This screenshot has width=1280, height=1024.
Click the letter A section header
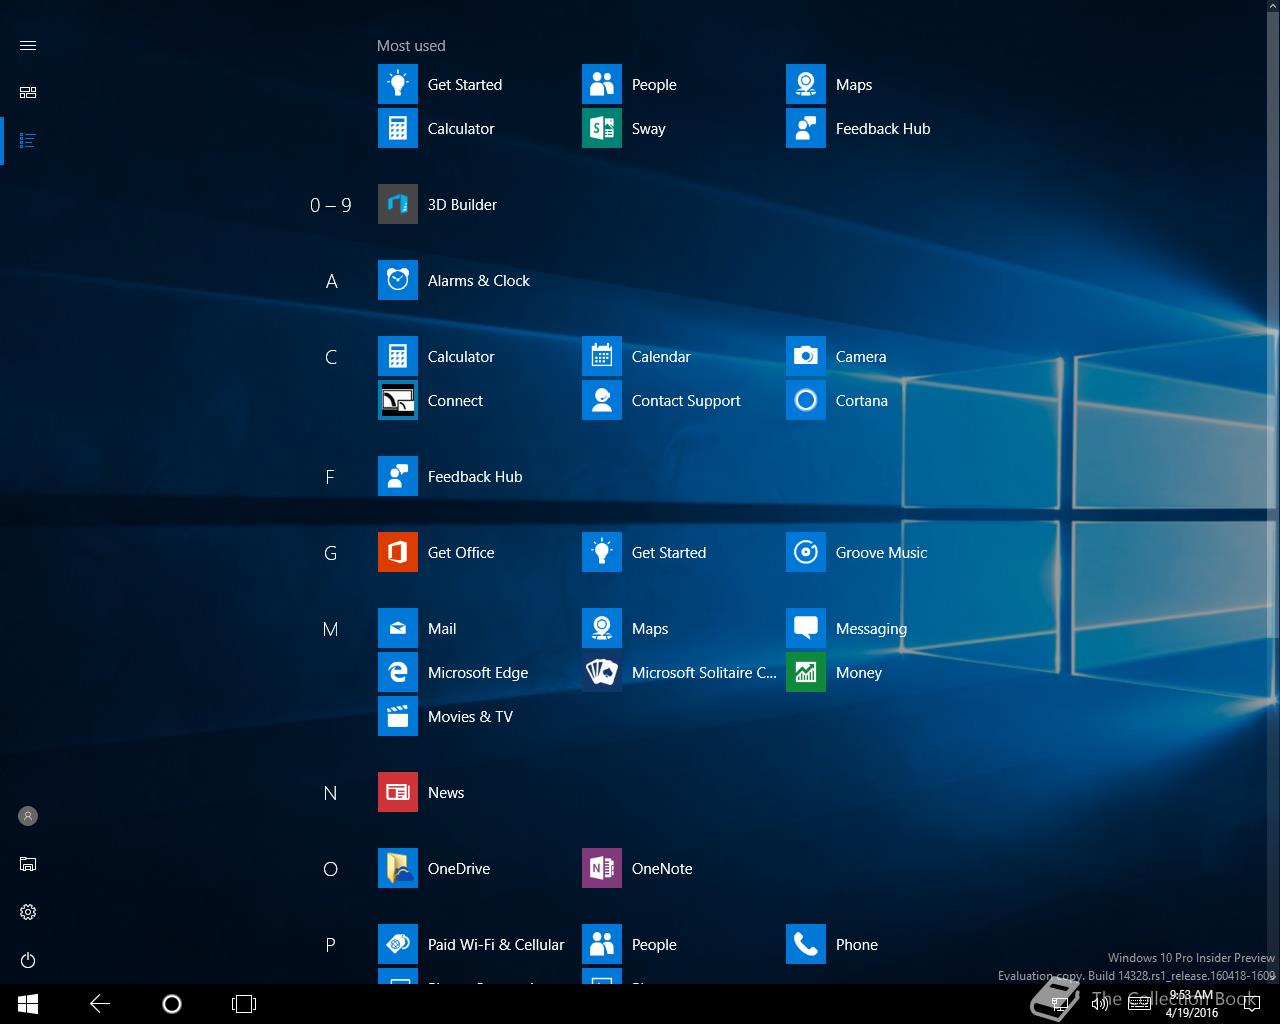click(x=331, y=281)
